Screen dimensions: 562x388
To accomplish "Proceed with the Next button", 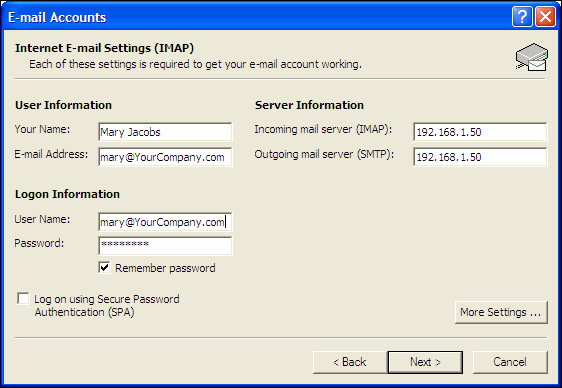I will (425, 362).
